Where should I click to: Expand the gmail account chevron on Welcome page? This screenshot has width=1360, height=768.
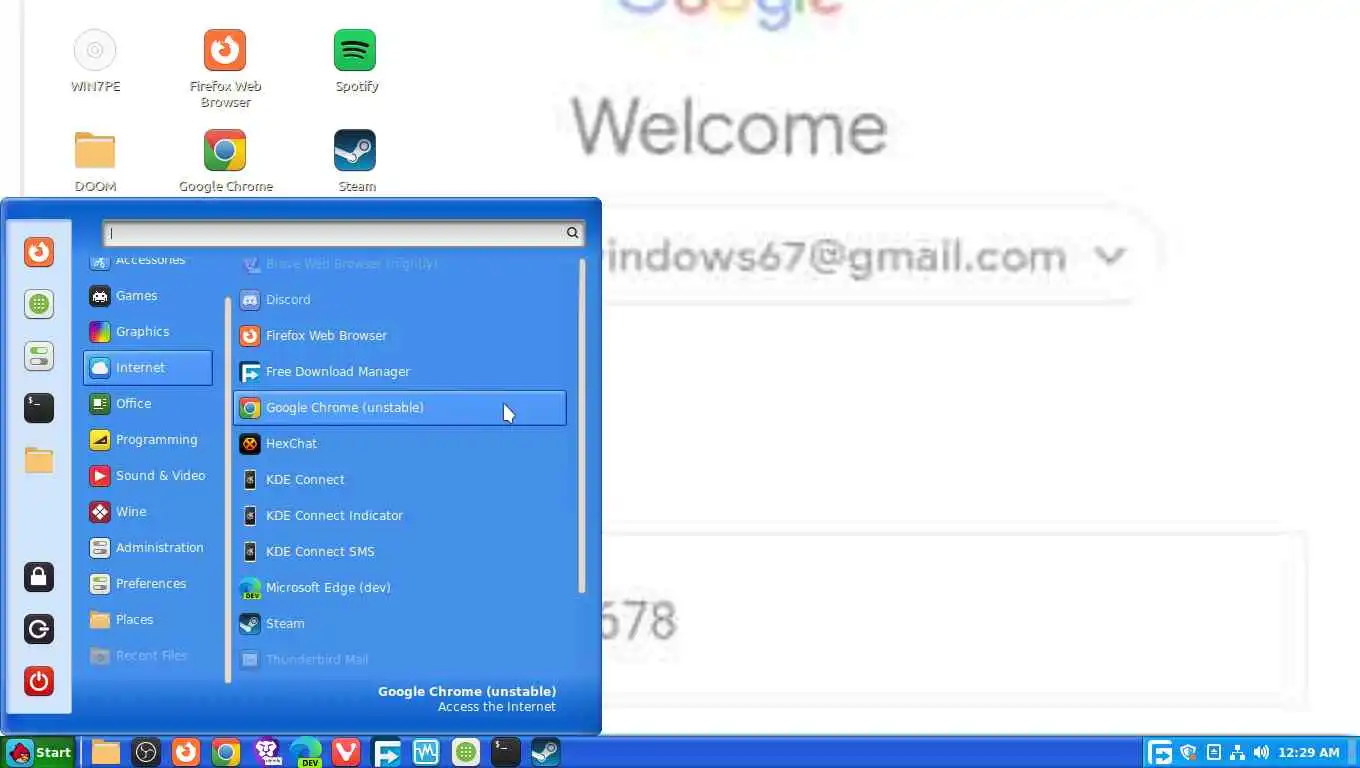pyautogui.click(x=1110, y=256)
